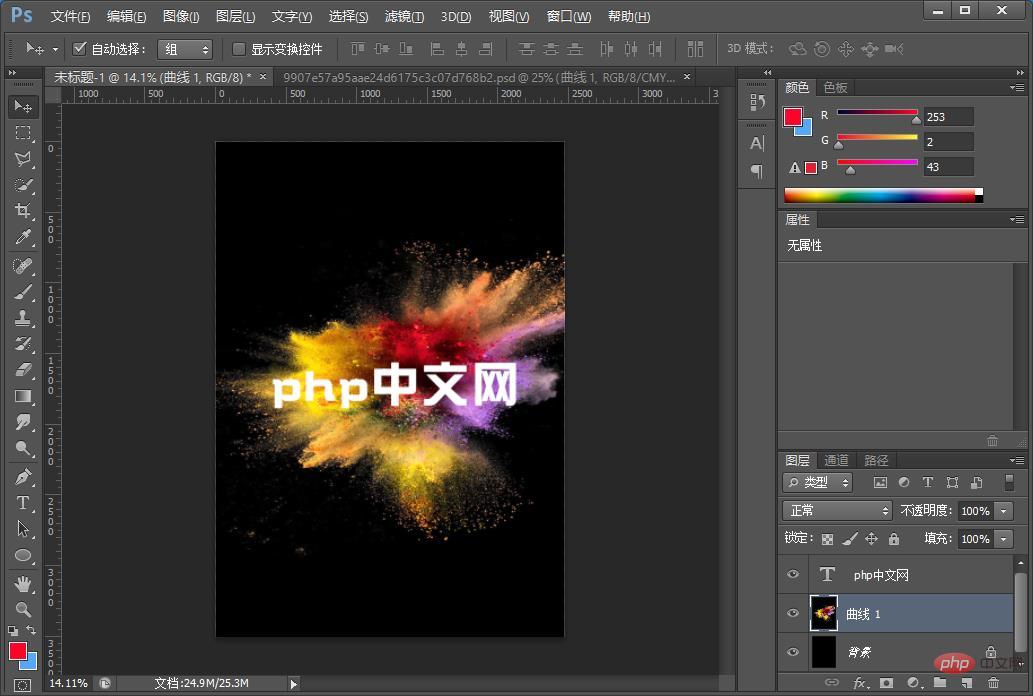Select the Polygonal Lasso tool

tap(23, 159)
